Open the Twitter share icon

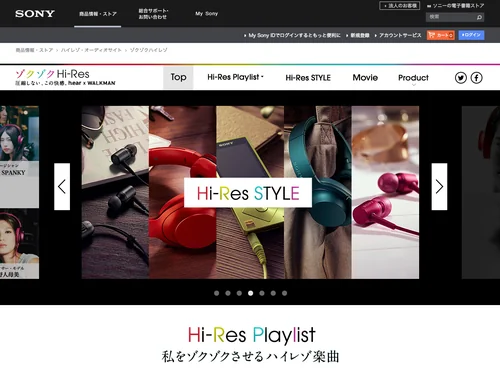(x=461, y=78)
